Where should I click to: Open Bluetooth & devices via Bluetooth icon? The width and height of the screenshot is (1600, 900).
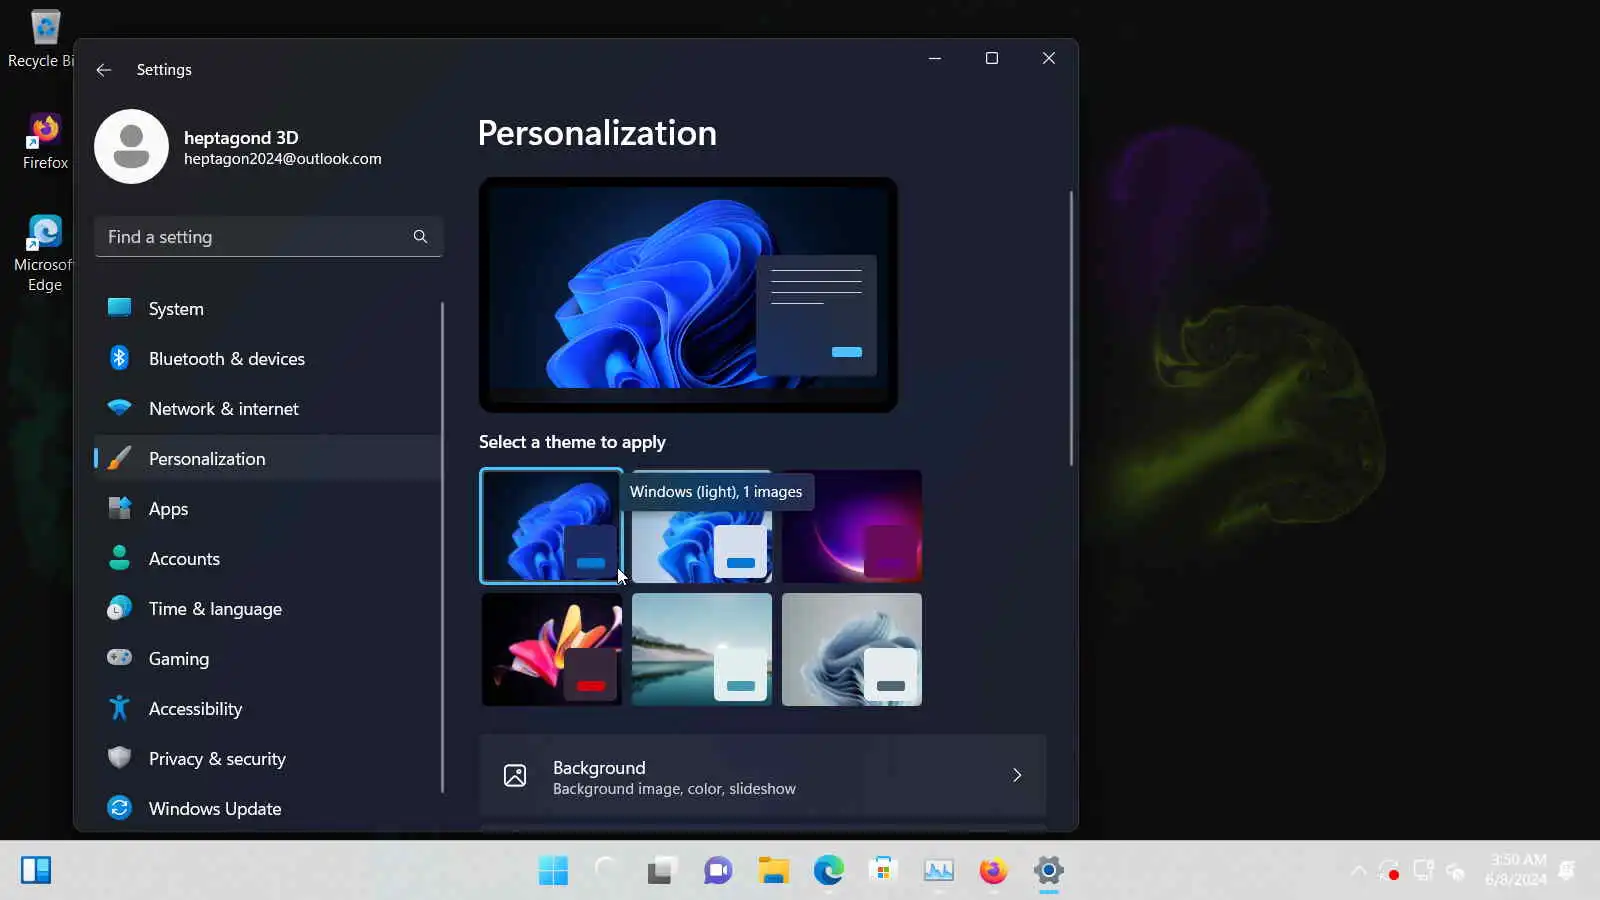[x=119, y=358]
